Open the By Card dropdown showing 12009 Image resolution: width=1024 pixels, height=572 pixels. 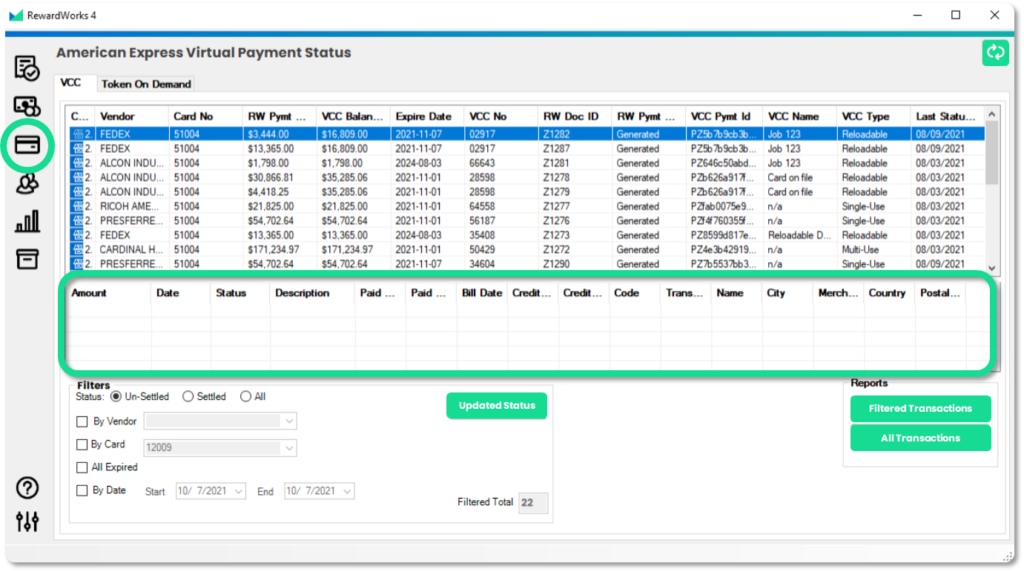(220, 447)
